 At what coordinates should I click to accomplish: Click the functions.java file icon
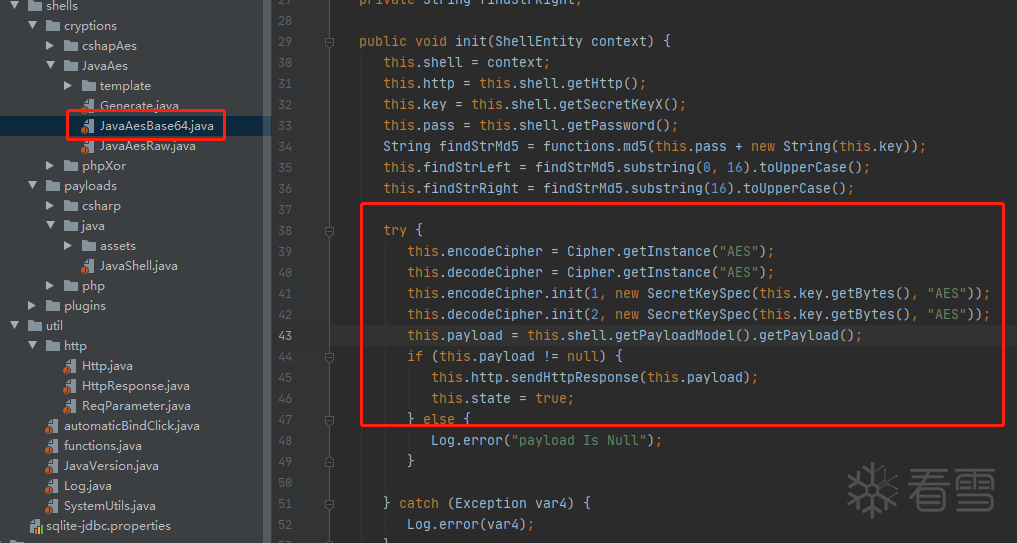pyautogui.click(x=53, y=448)
